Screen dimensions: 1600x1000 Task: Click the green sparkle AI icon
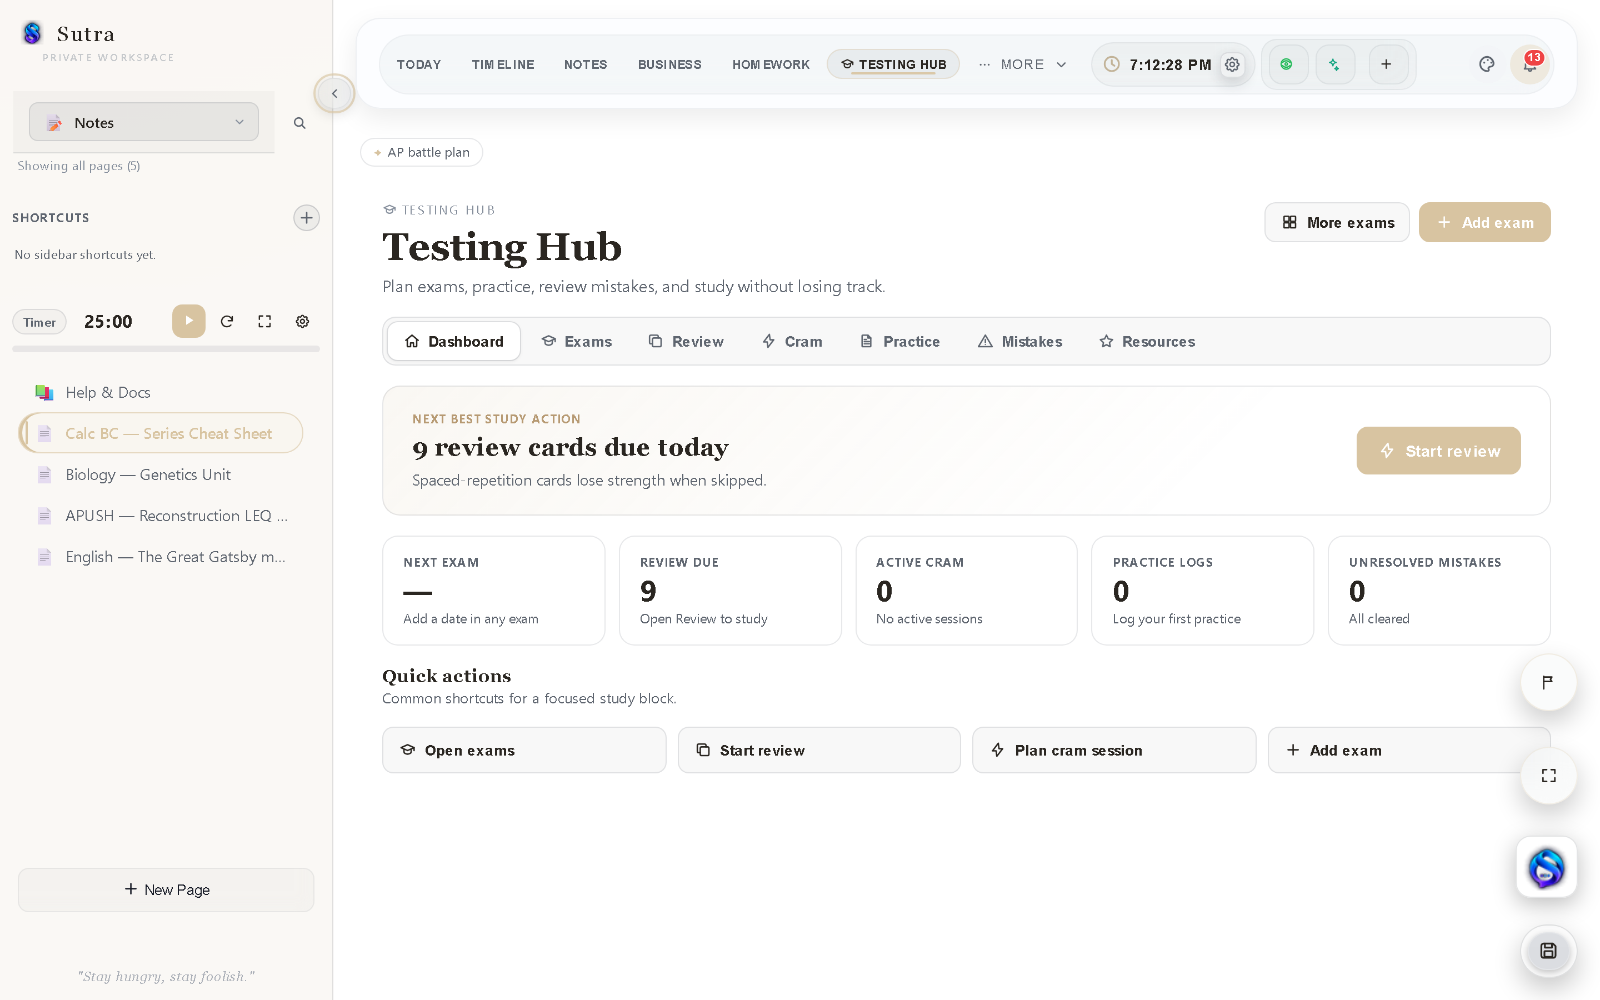[1334, 64]
